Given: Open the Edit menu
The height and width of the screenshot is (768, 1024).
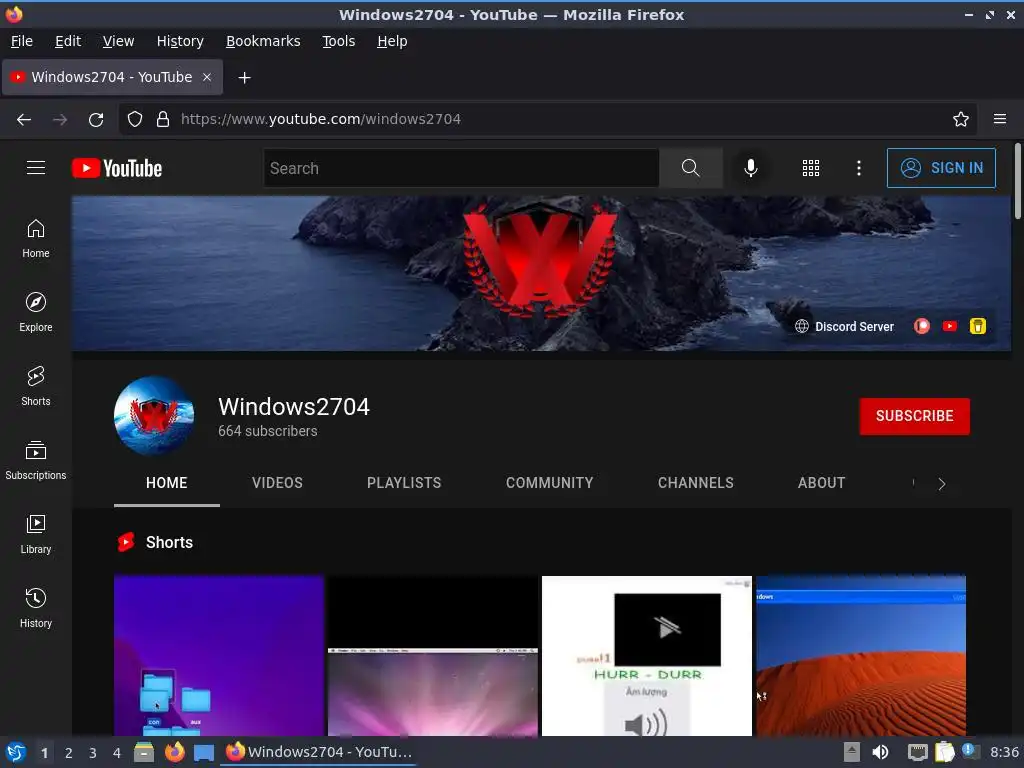Looking at the screenshot, I should pos(68,41).
